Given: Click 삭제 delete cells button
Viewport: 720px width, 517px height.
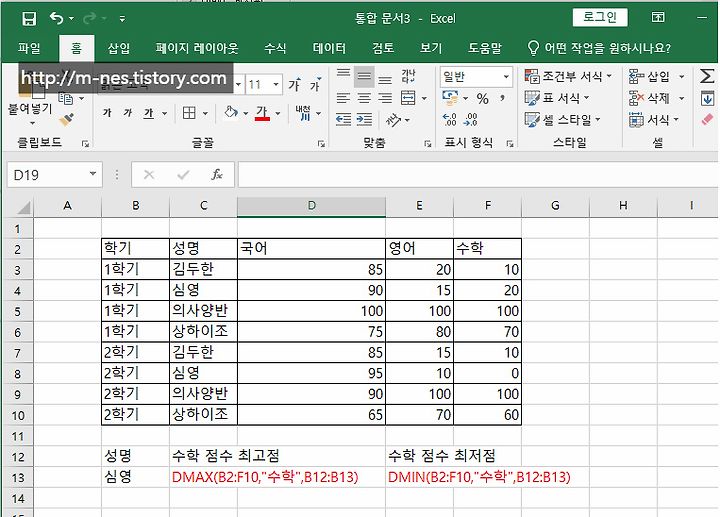Looking at the screenshot, I should [651, 98].
